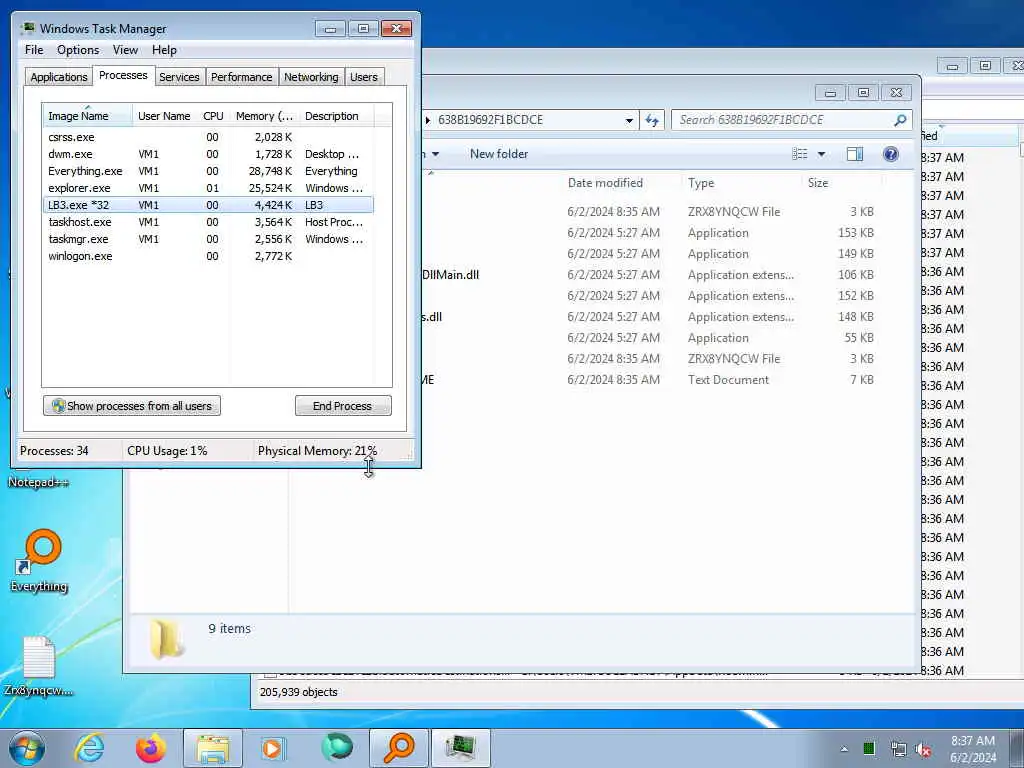Click the folder icon in Explorer details pane
This screenshot has height=768, width=1024.
[166, 638]
